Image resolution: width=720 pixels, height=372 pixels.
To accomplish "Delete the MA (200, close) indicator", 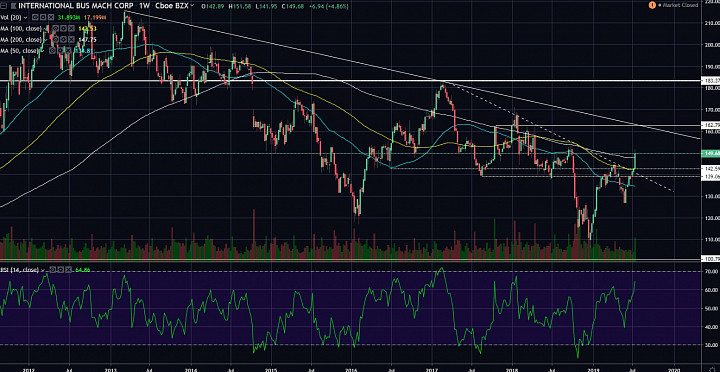I will pyautogui.click(x=71, y=39).
